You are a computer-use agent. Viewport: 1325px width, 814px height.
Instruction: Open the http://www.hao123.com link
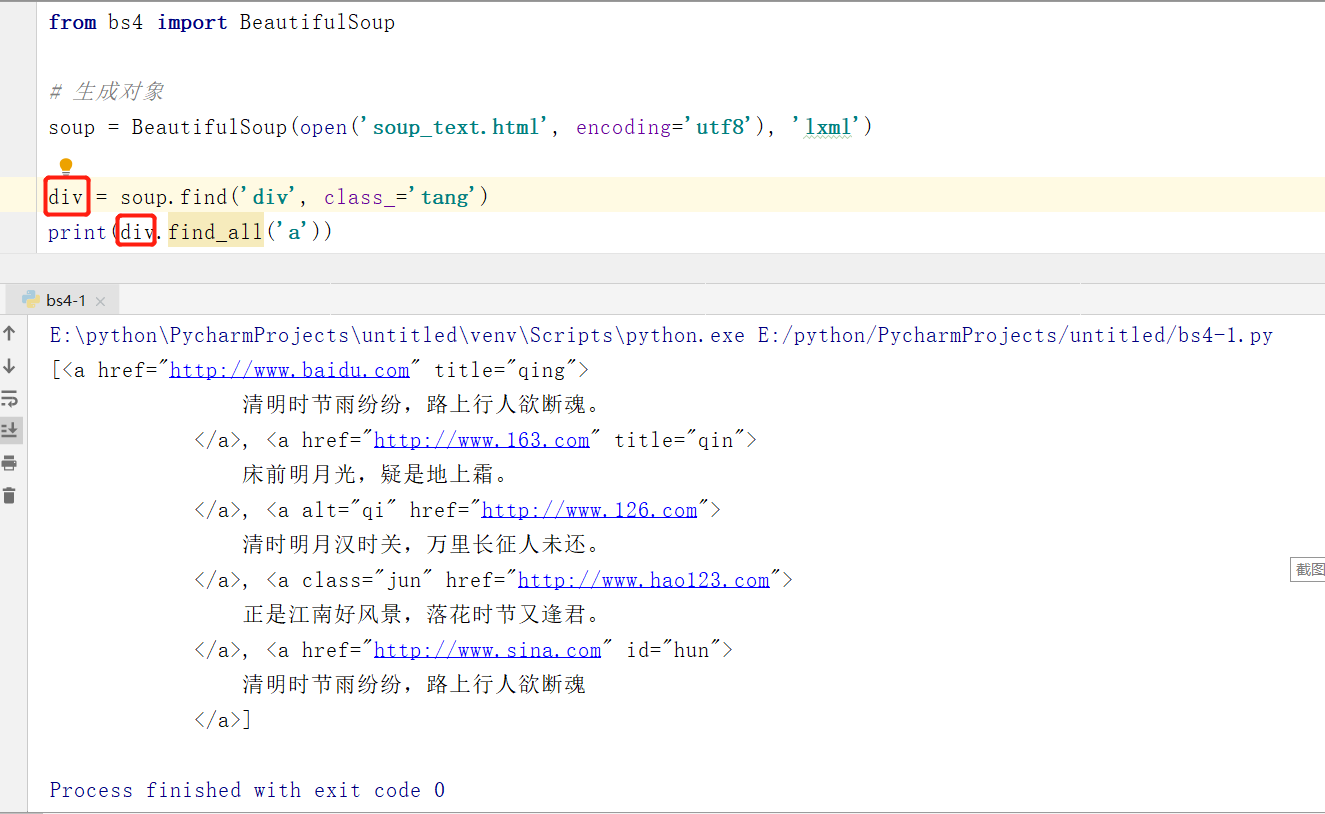pyautogui.click(x=644, y=581)
